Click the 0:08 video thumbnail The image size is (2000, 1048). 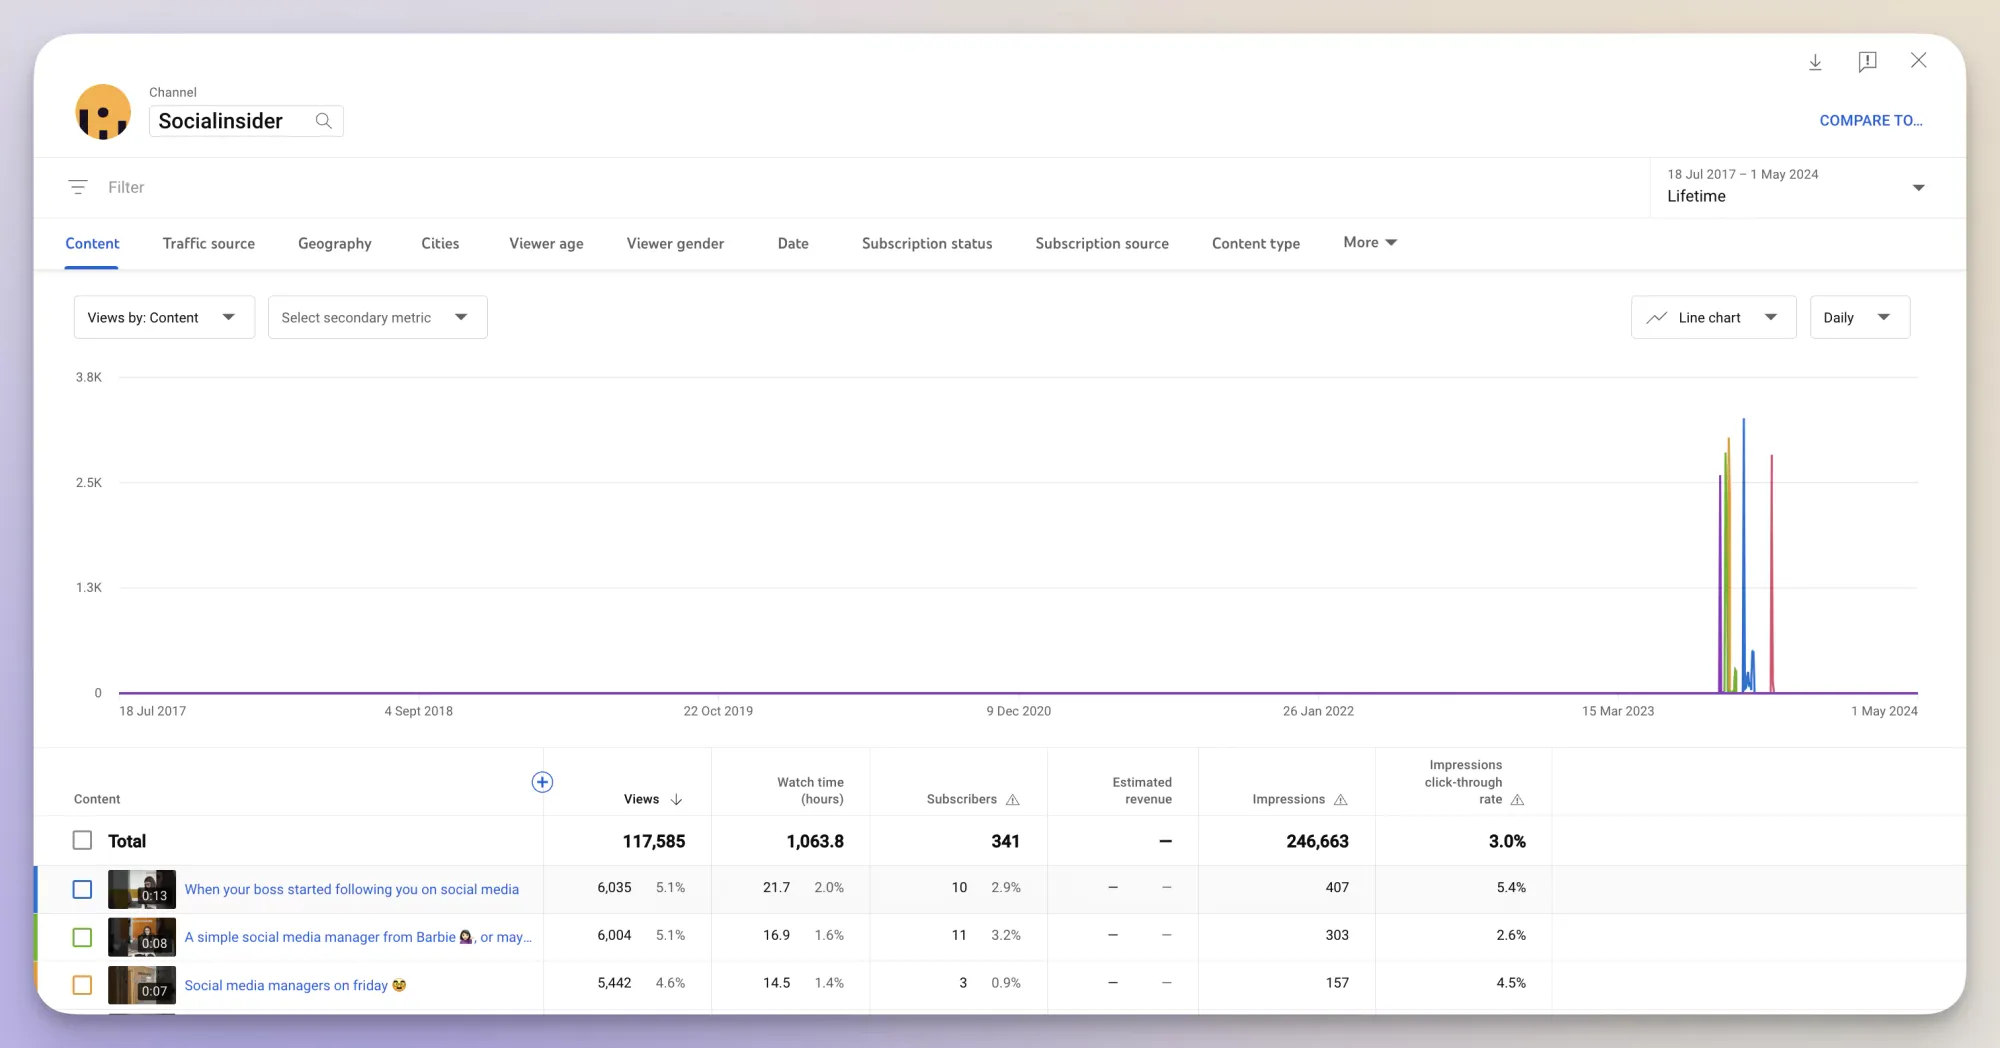click(x=142, y=937)
